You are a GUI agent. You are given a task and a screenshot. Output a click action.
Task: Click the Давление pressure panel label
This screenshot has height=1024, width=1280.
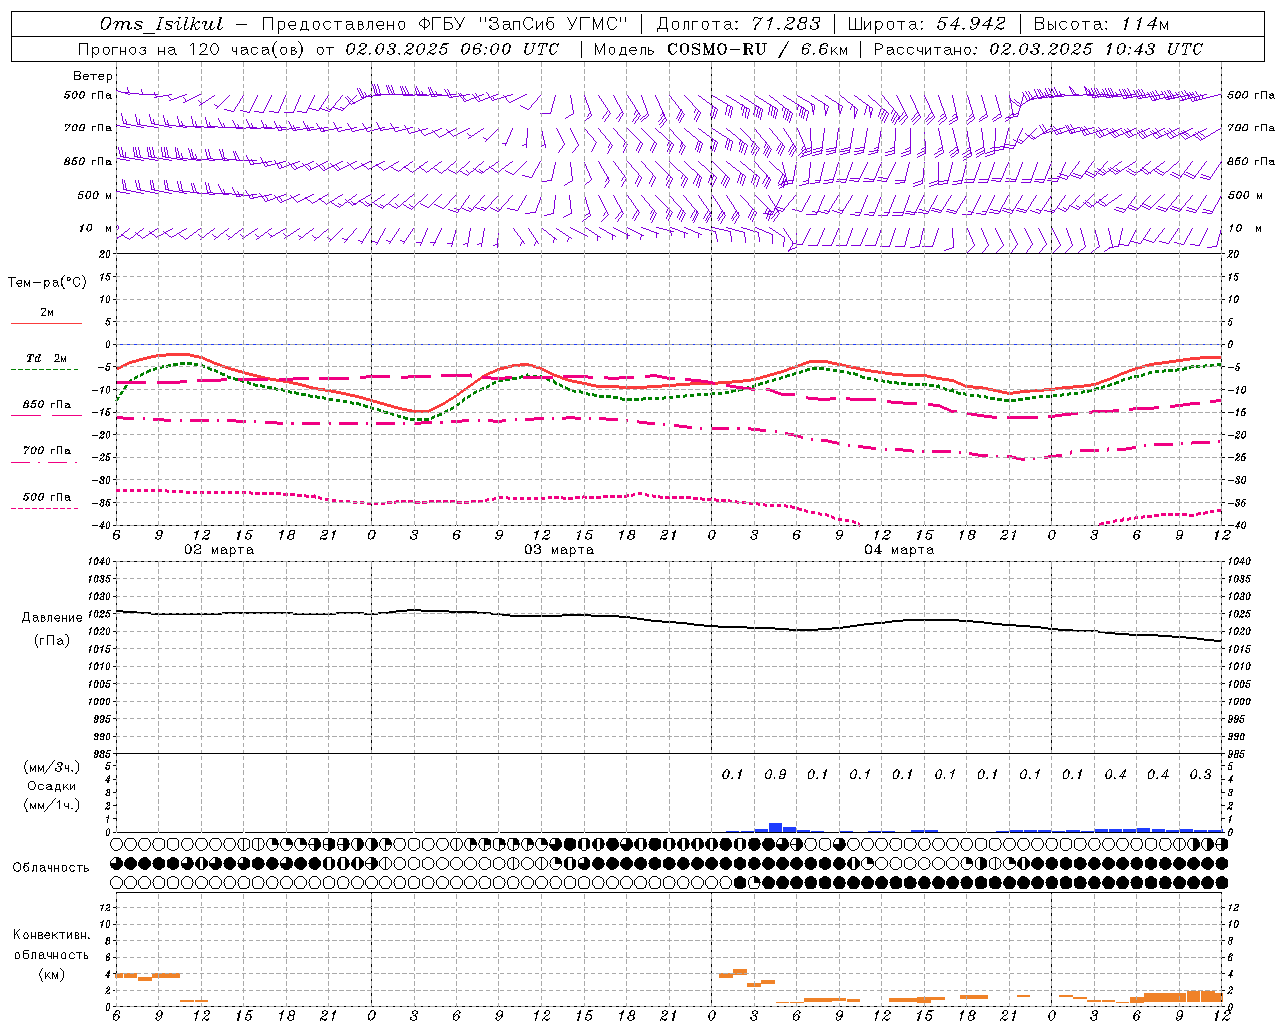52,618
